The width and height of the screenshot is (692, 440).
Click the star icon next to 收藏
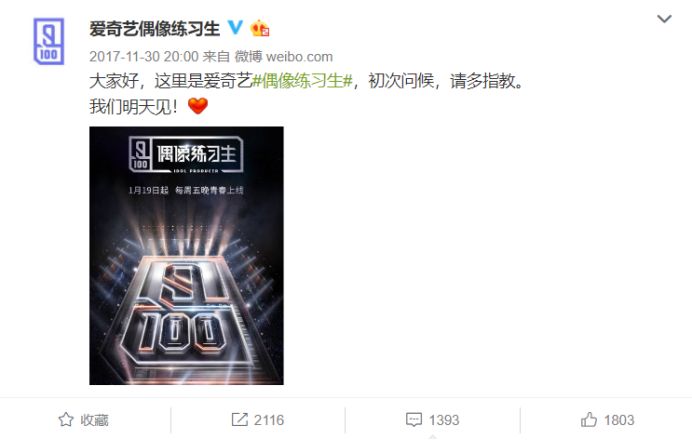(66, 419)
